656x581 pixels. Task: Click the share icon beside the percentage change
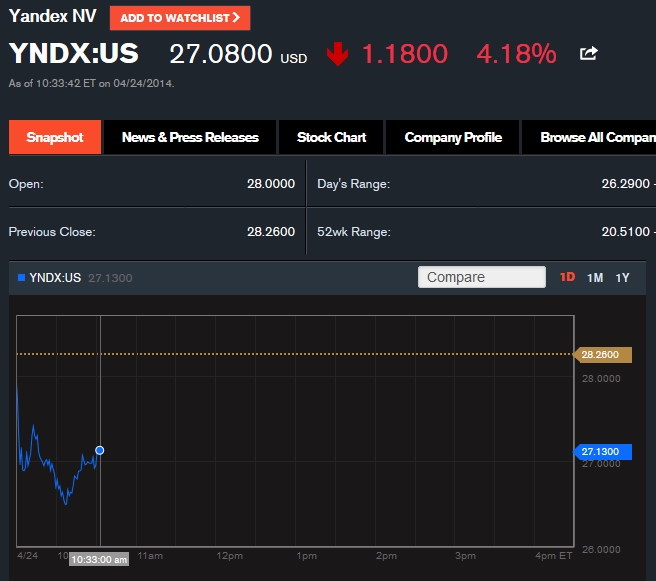[589, 54]
